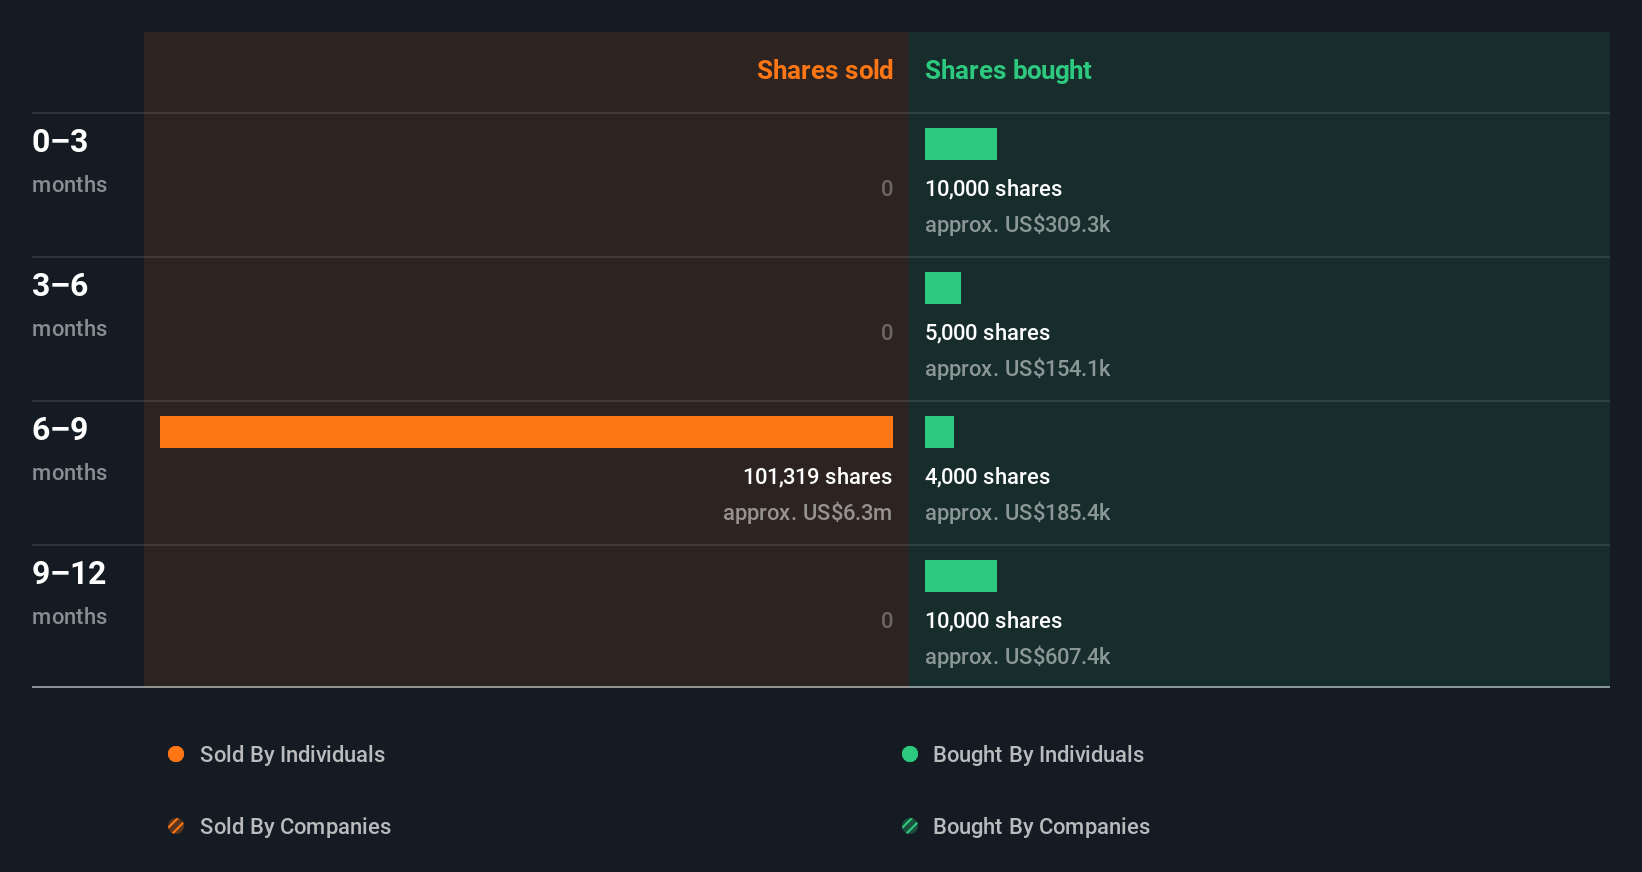Click the 3–6 row heading
Screen dimensions: 1642x872
(x=60, y=285)
